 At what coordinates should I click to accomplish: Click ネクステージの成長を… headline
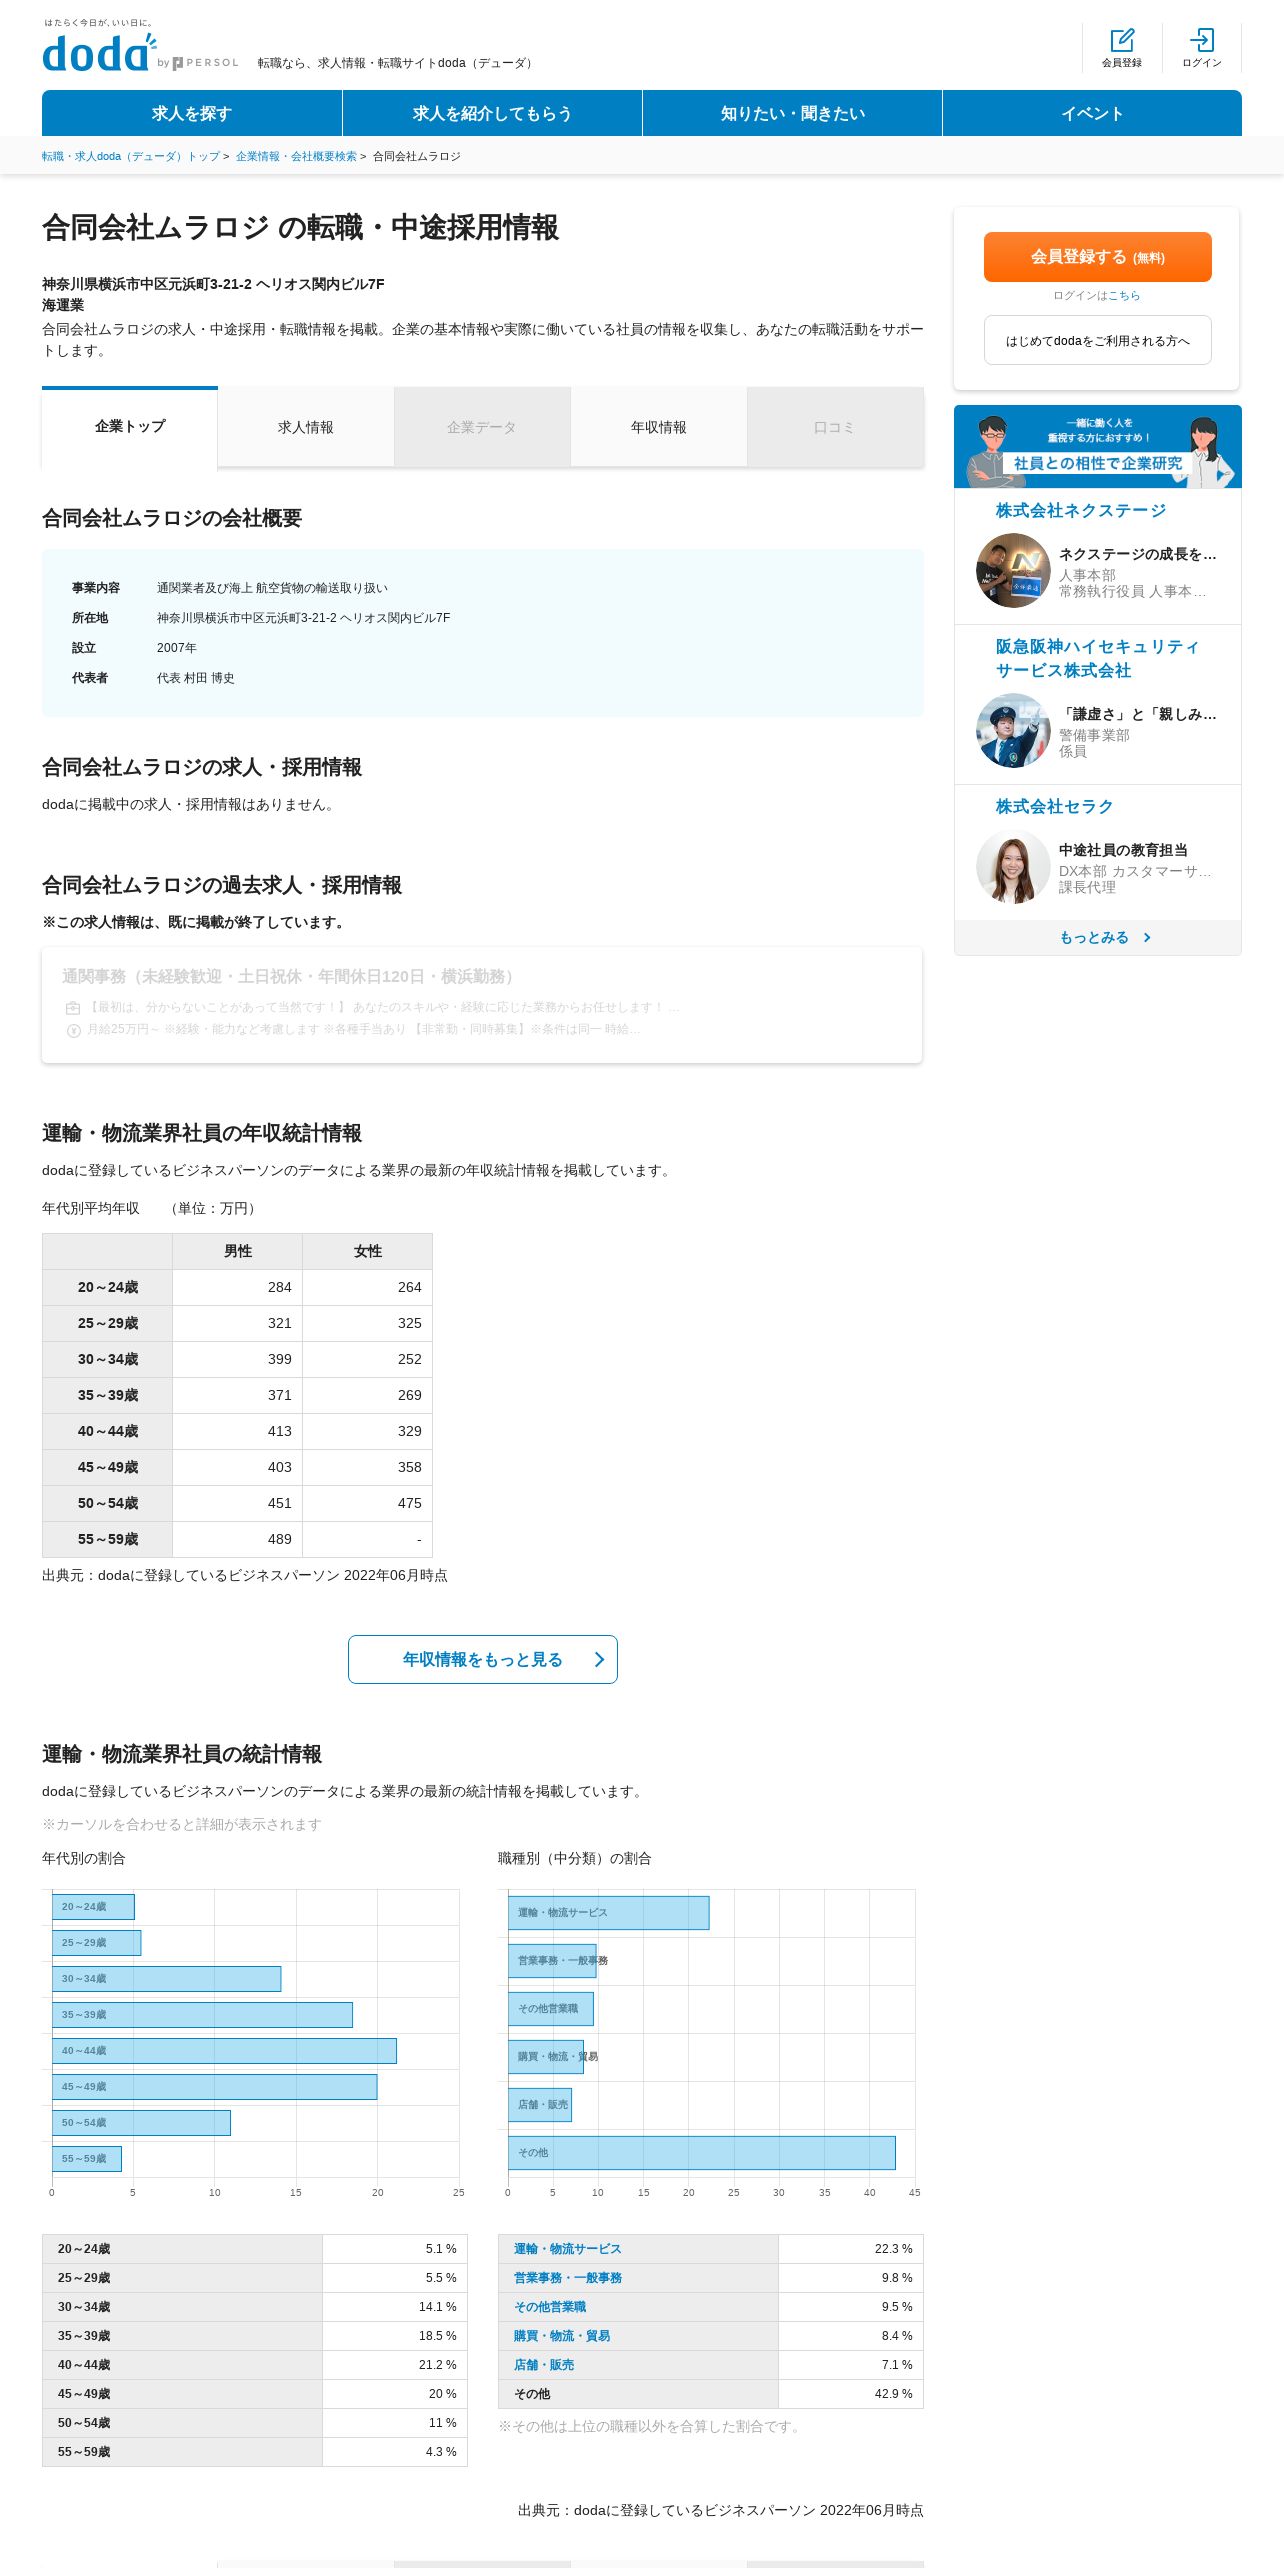(x=1138, y=554)
